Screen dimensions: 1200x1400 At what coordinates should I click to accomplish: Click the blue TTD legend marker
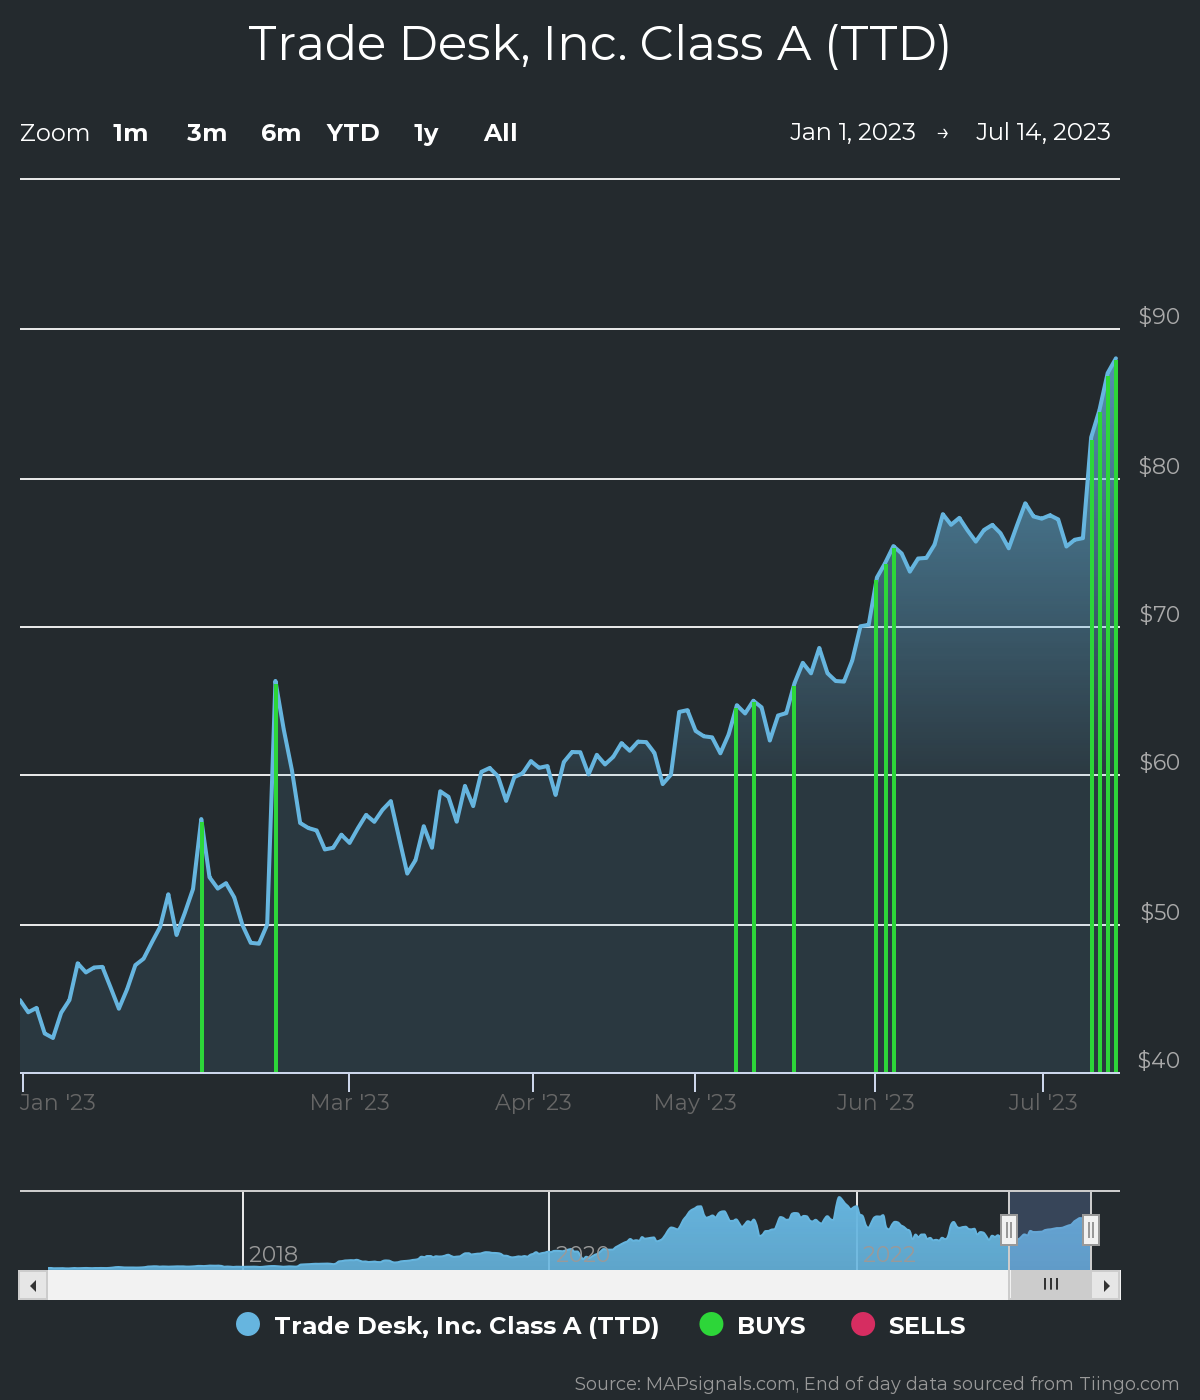tap(248, 1325)
